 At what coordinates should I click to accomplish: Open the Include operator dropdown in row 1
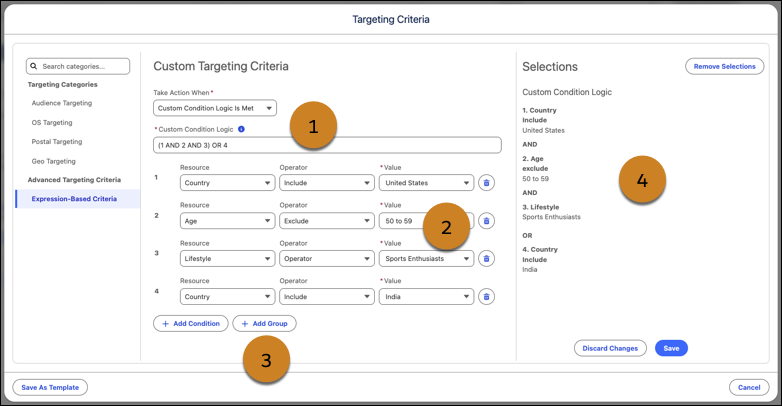(327, 183)
